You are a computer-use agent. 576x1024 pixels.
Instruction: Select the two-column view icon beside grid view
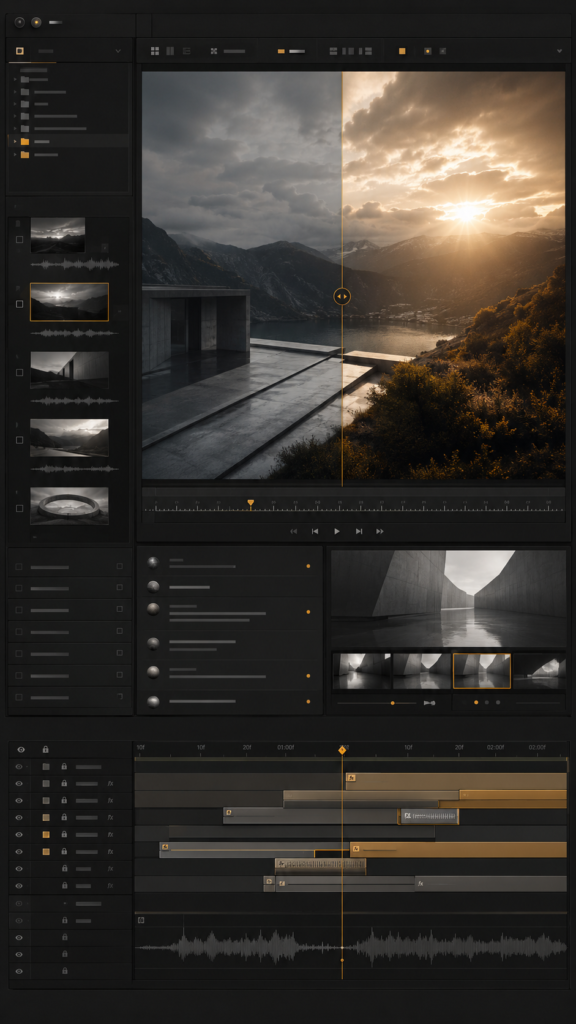(x=170, y=51)
